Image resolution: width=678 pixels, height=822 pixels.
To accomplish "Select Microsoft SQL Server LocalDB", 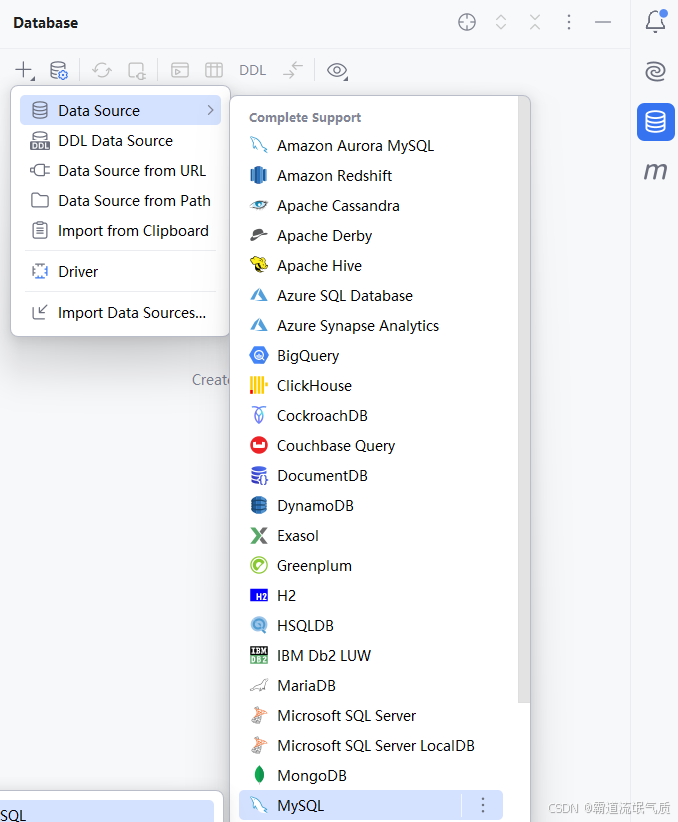I will pos(371,745).
